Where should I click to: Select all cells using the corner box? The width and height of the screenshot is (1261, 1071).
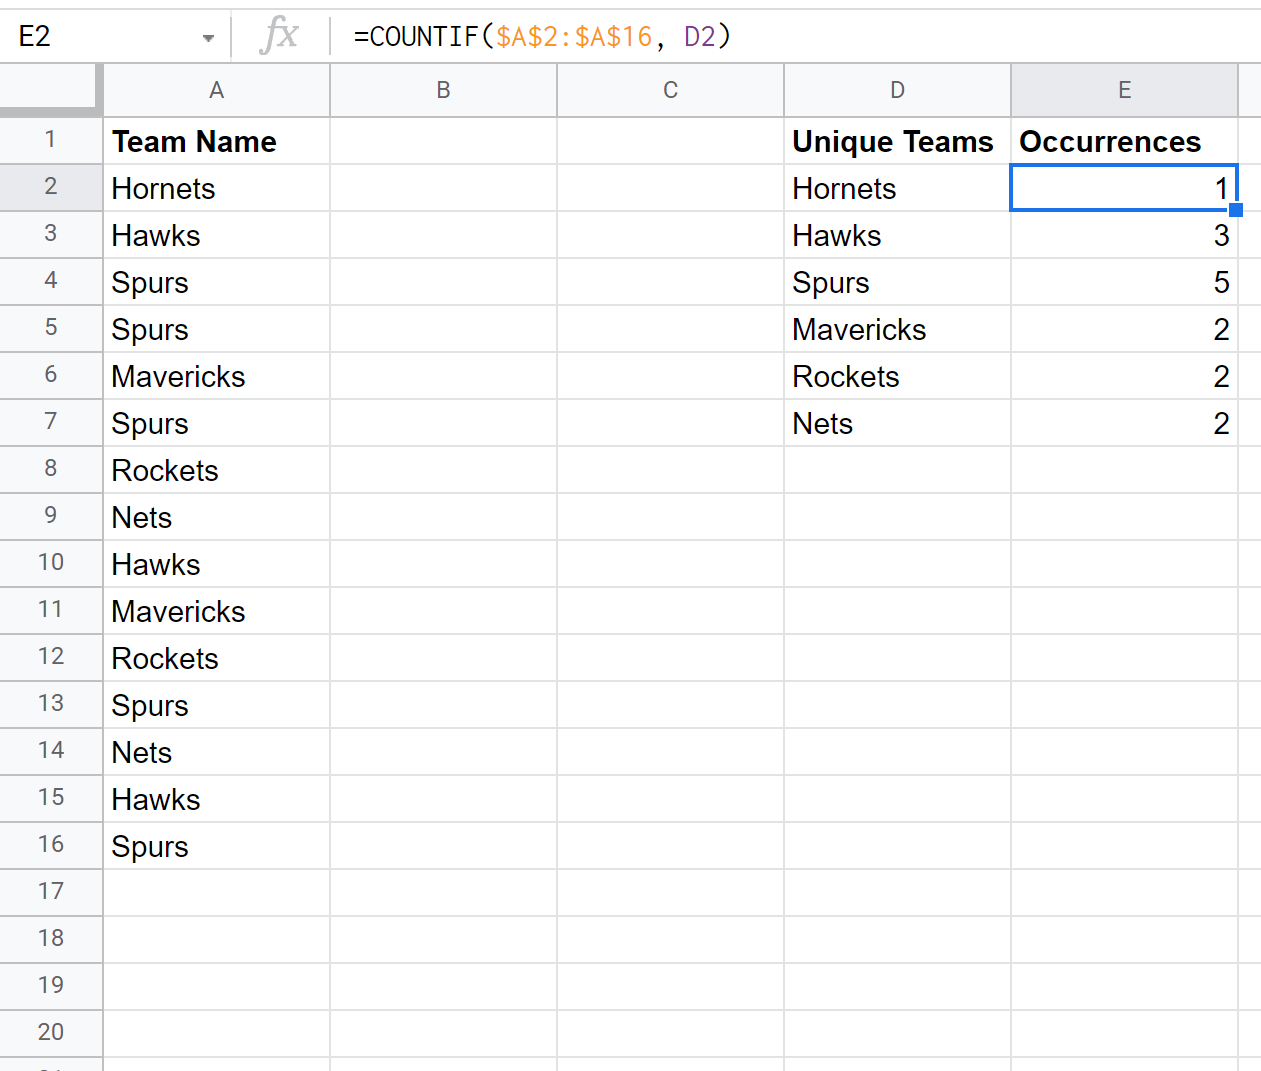[x=50, y=90]
